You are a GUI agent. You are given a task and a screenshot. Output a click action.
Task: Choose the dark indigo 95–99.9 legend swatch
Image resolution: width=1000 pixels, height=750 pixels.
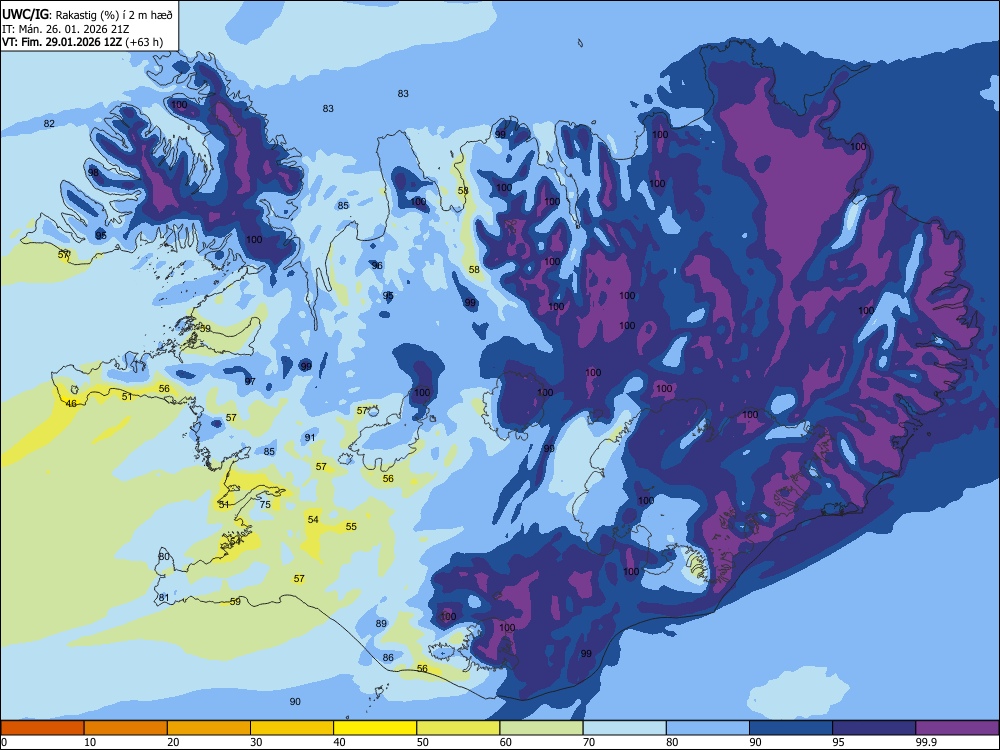tap(874, 728)
